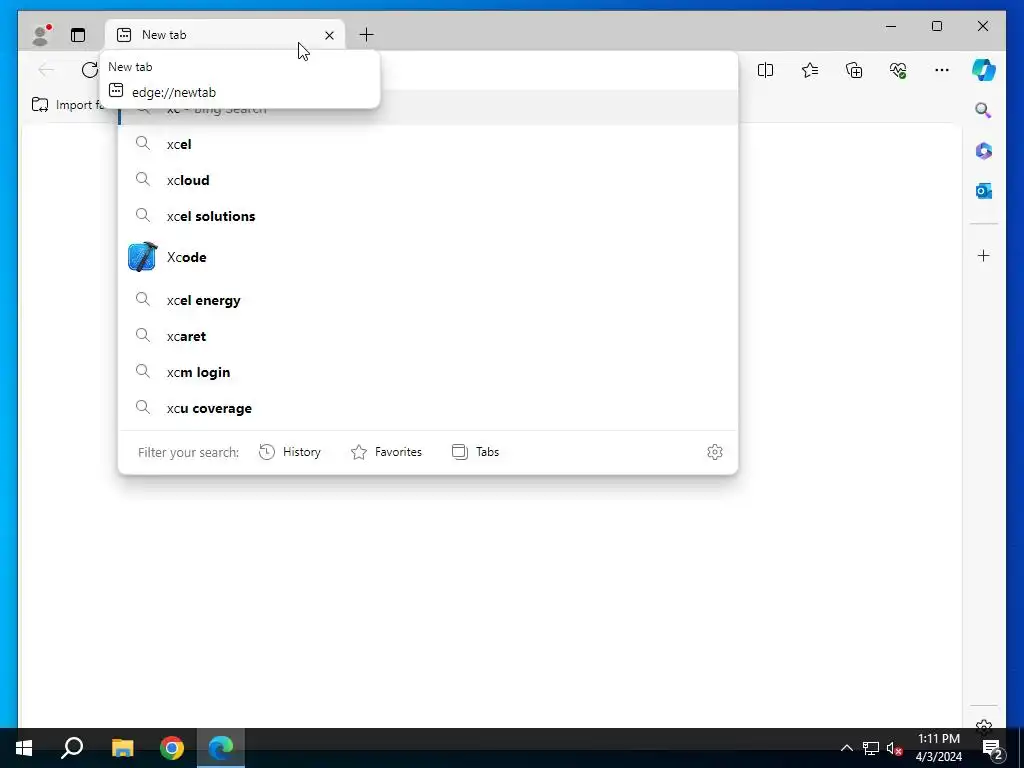Open the Favorites star toolbar icon
This screenshot has height=768, width=1024.
(810, 70)
